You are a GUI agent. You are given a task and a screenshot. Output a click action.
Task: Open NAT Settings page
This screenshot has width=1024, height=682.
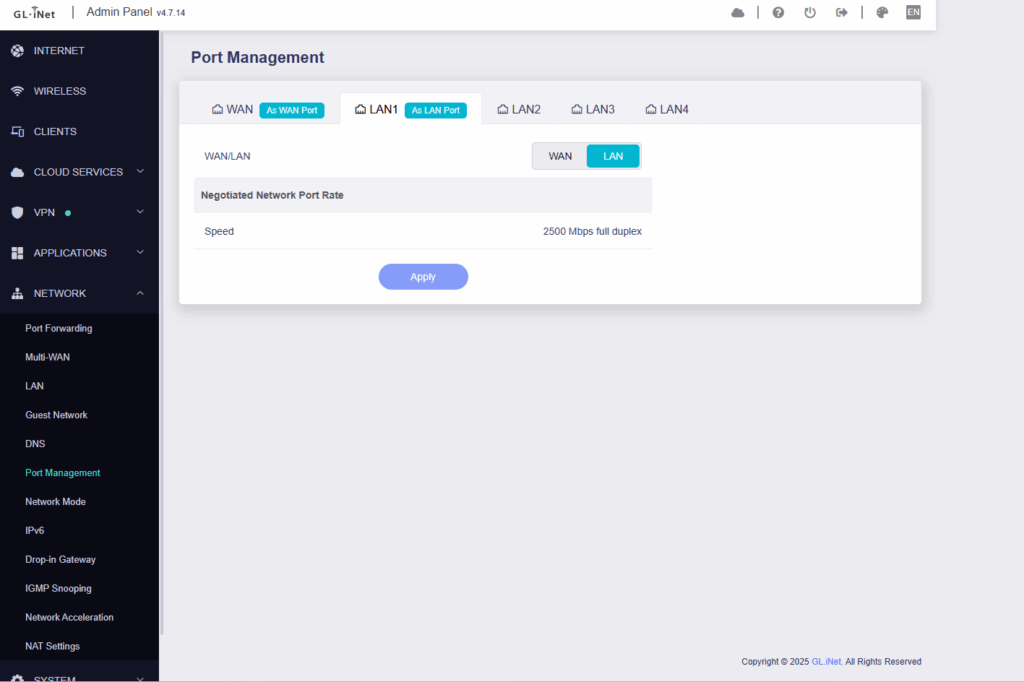[x=52, y=646]
